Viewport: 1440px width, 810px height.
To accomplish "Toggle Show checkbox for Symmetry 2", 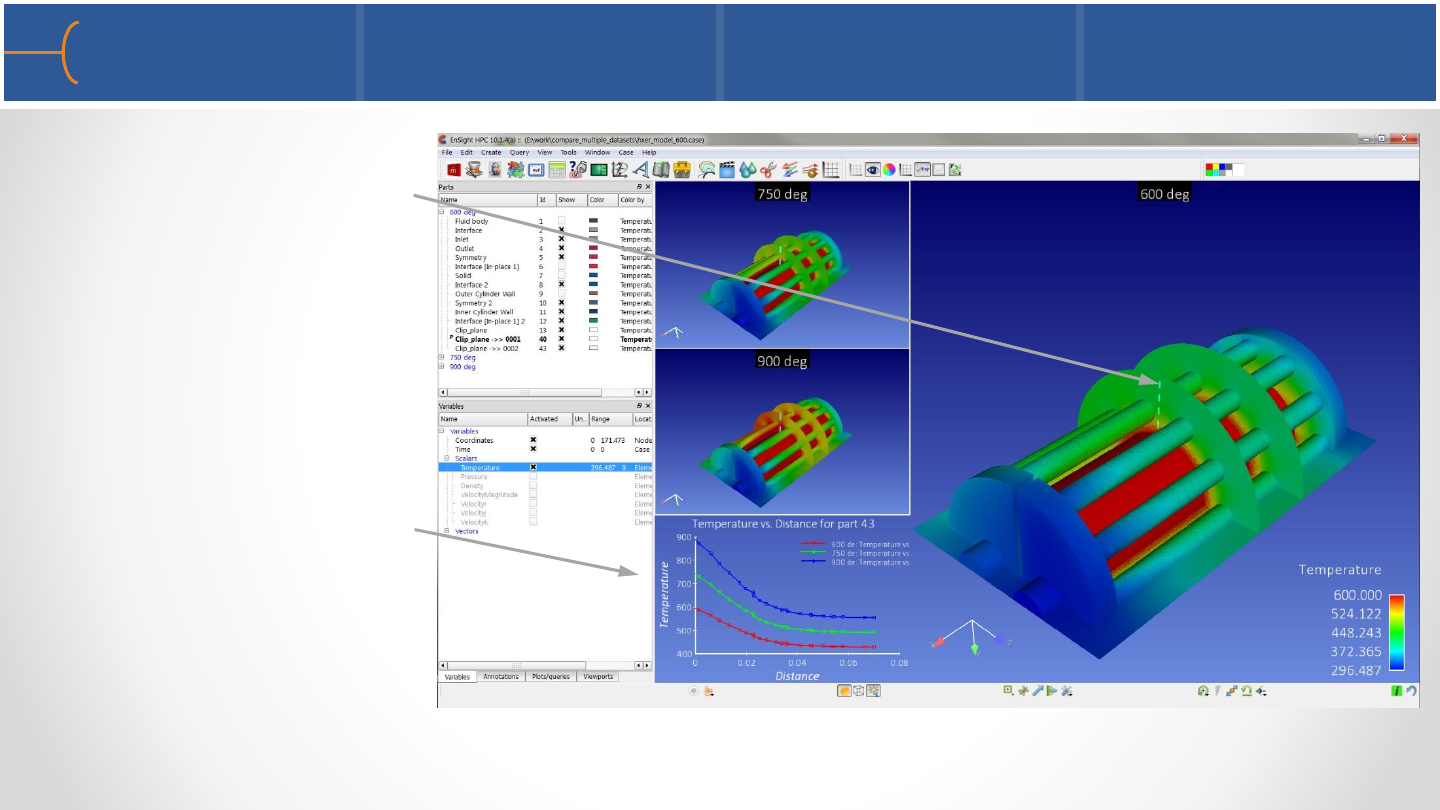I will (x=561, y=302).
